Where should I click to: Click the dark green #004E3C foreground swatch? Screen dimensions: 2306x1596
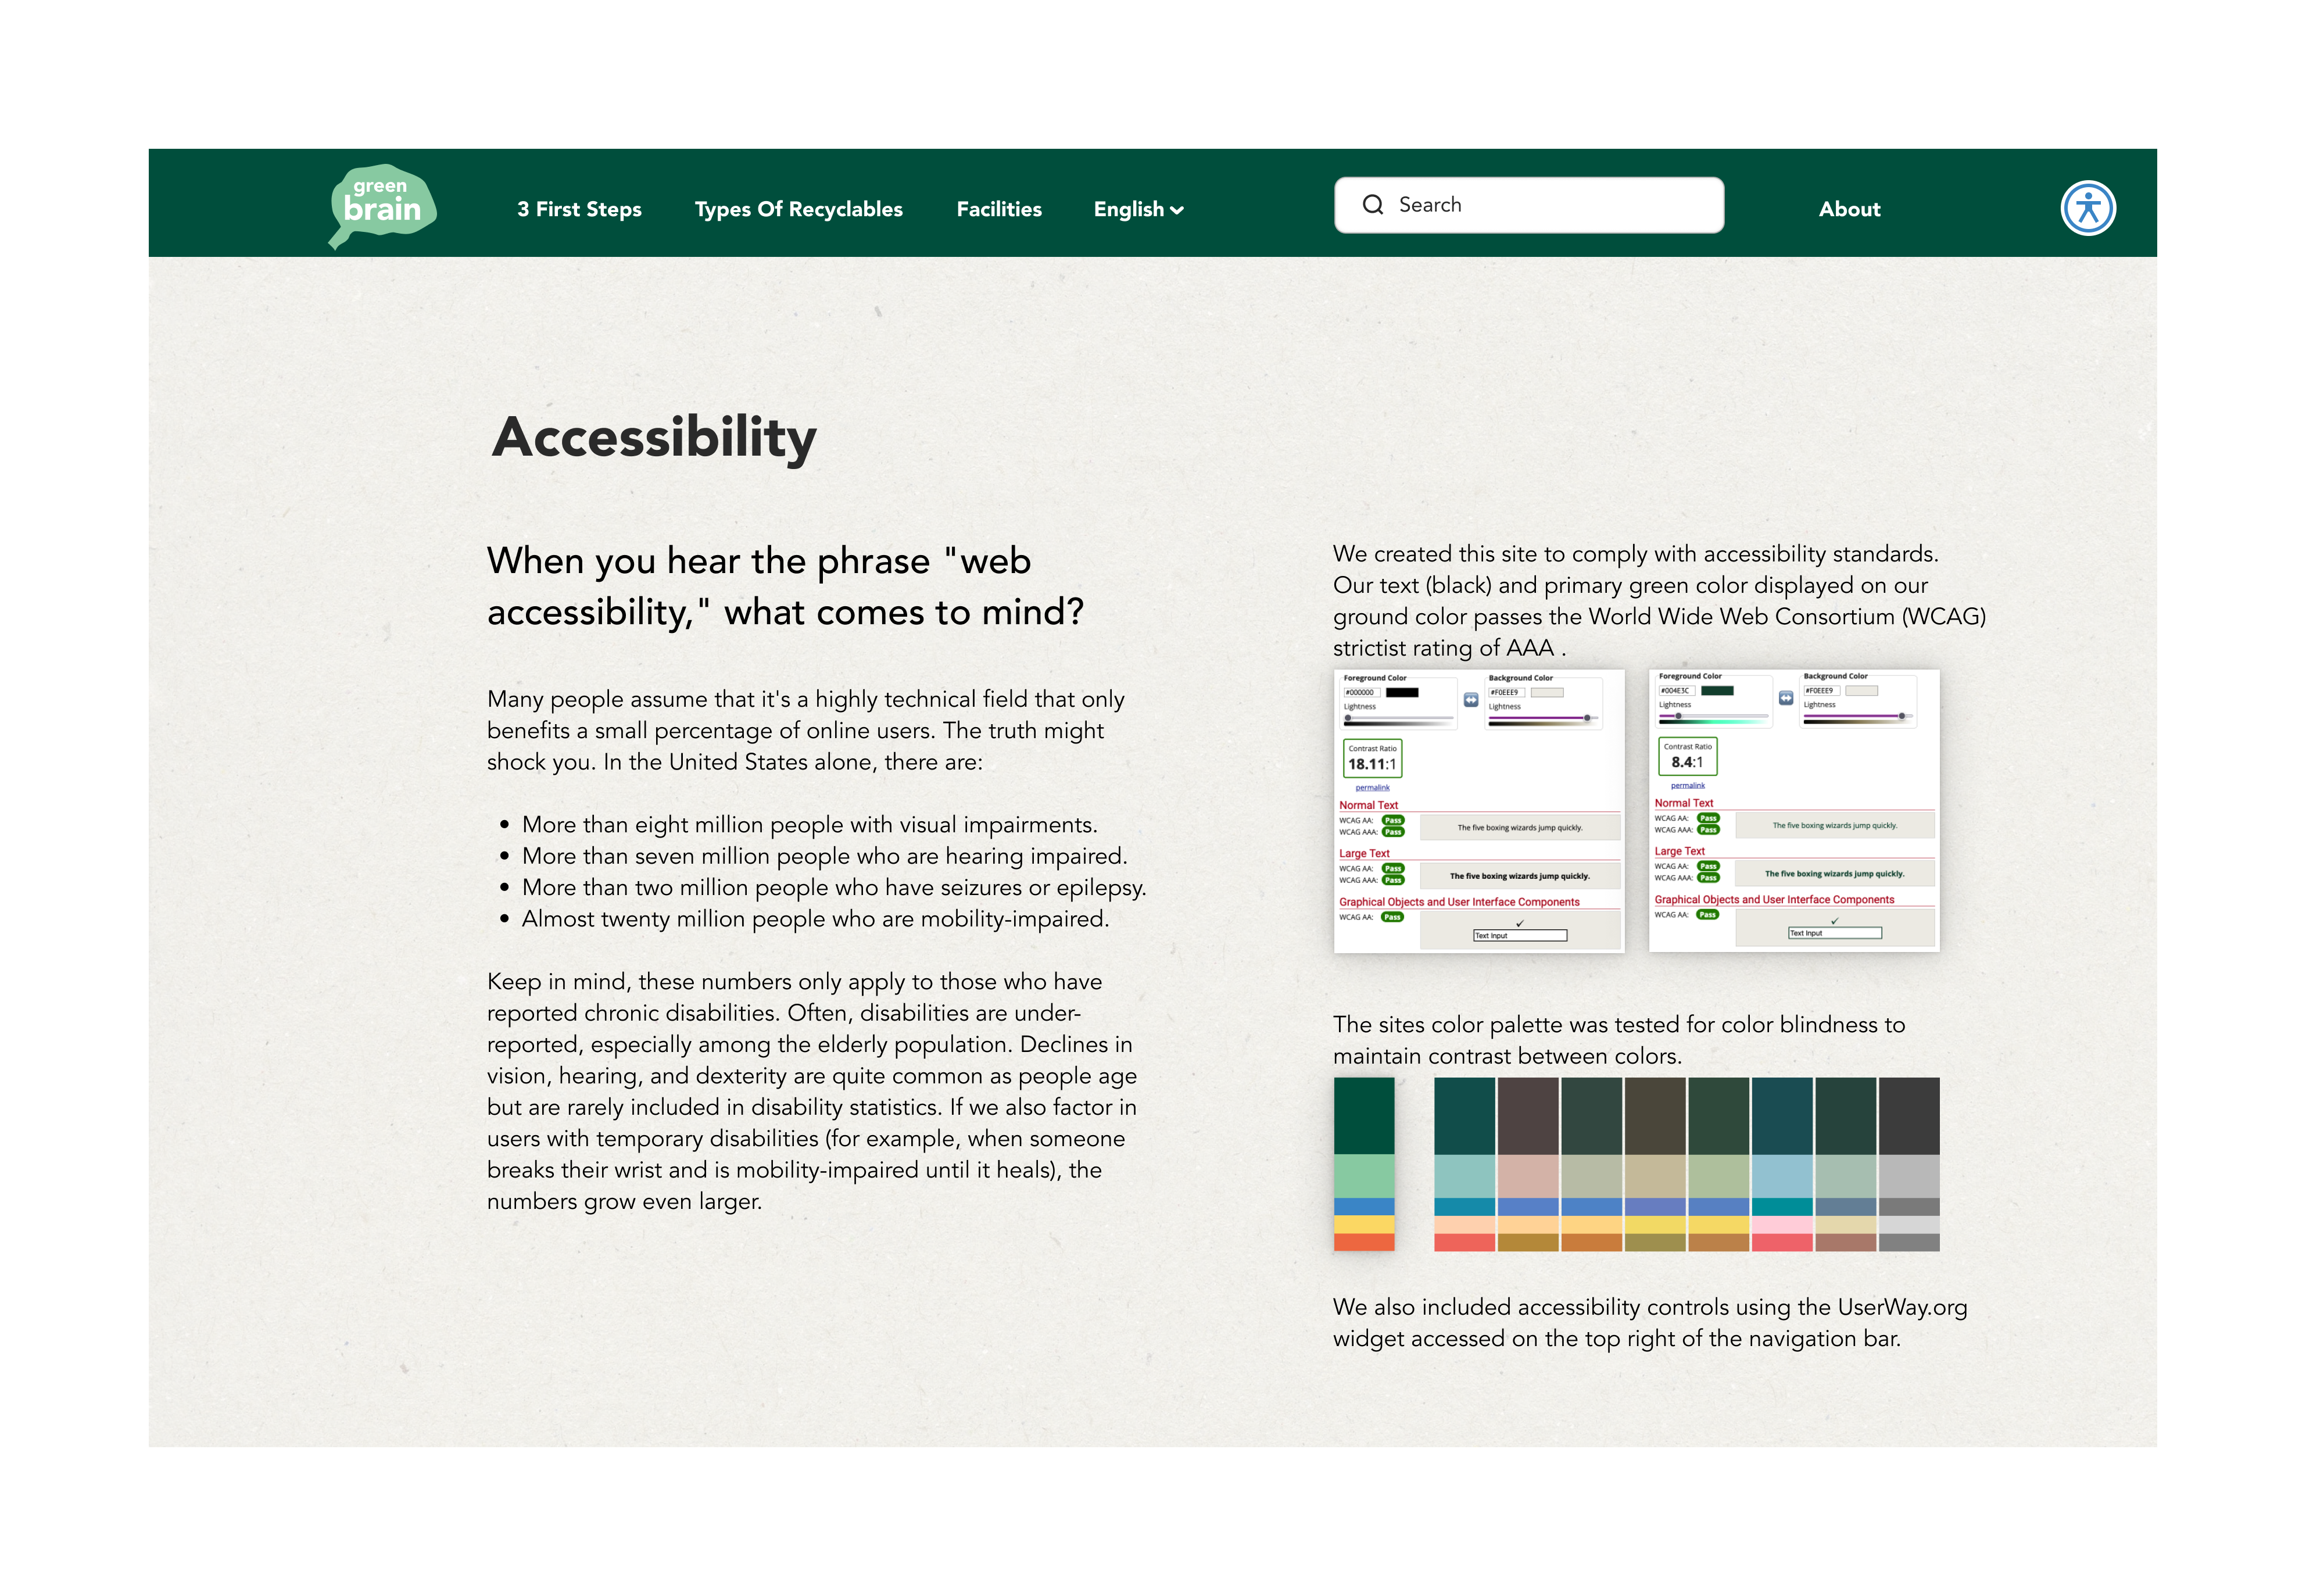pos(1717,690)
